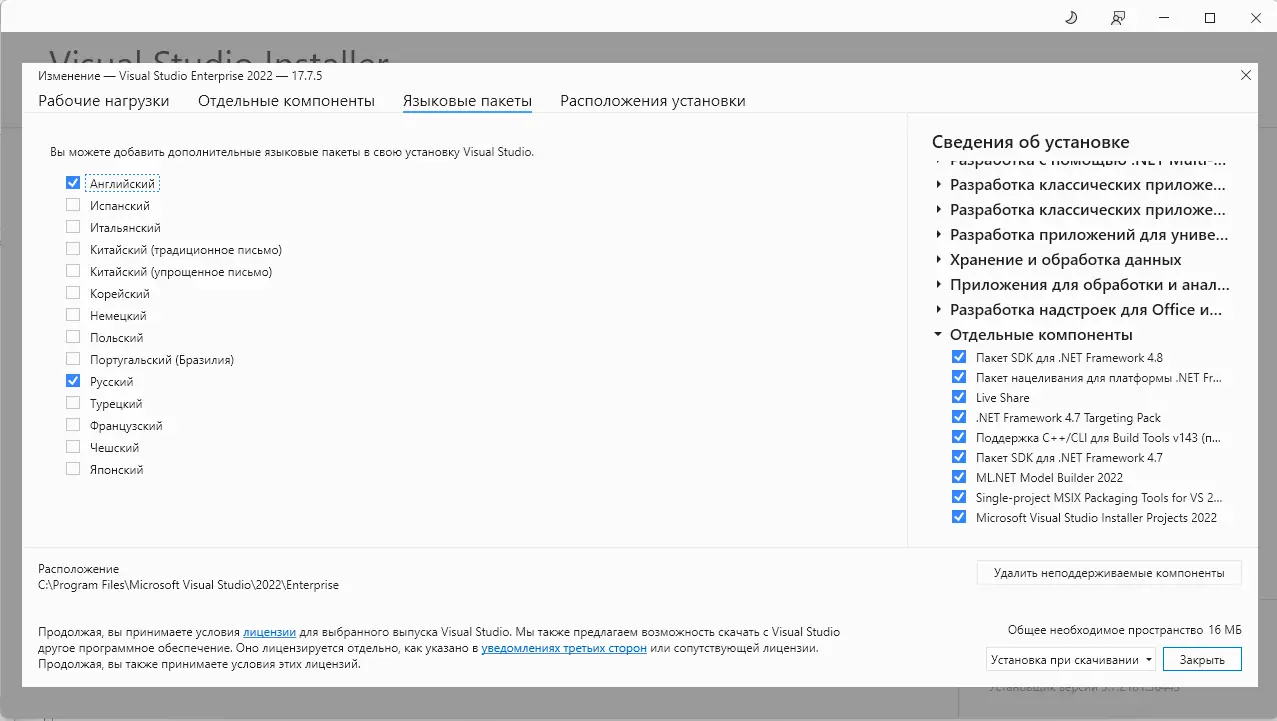Check the Португальский (Бразилия) pack
The height and width of the screenshot is (721, 1277).
coord(73,359)
